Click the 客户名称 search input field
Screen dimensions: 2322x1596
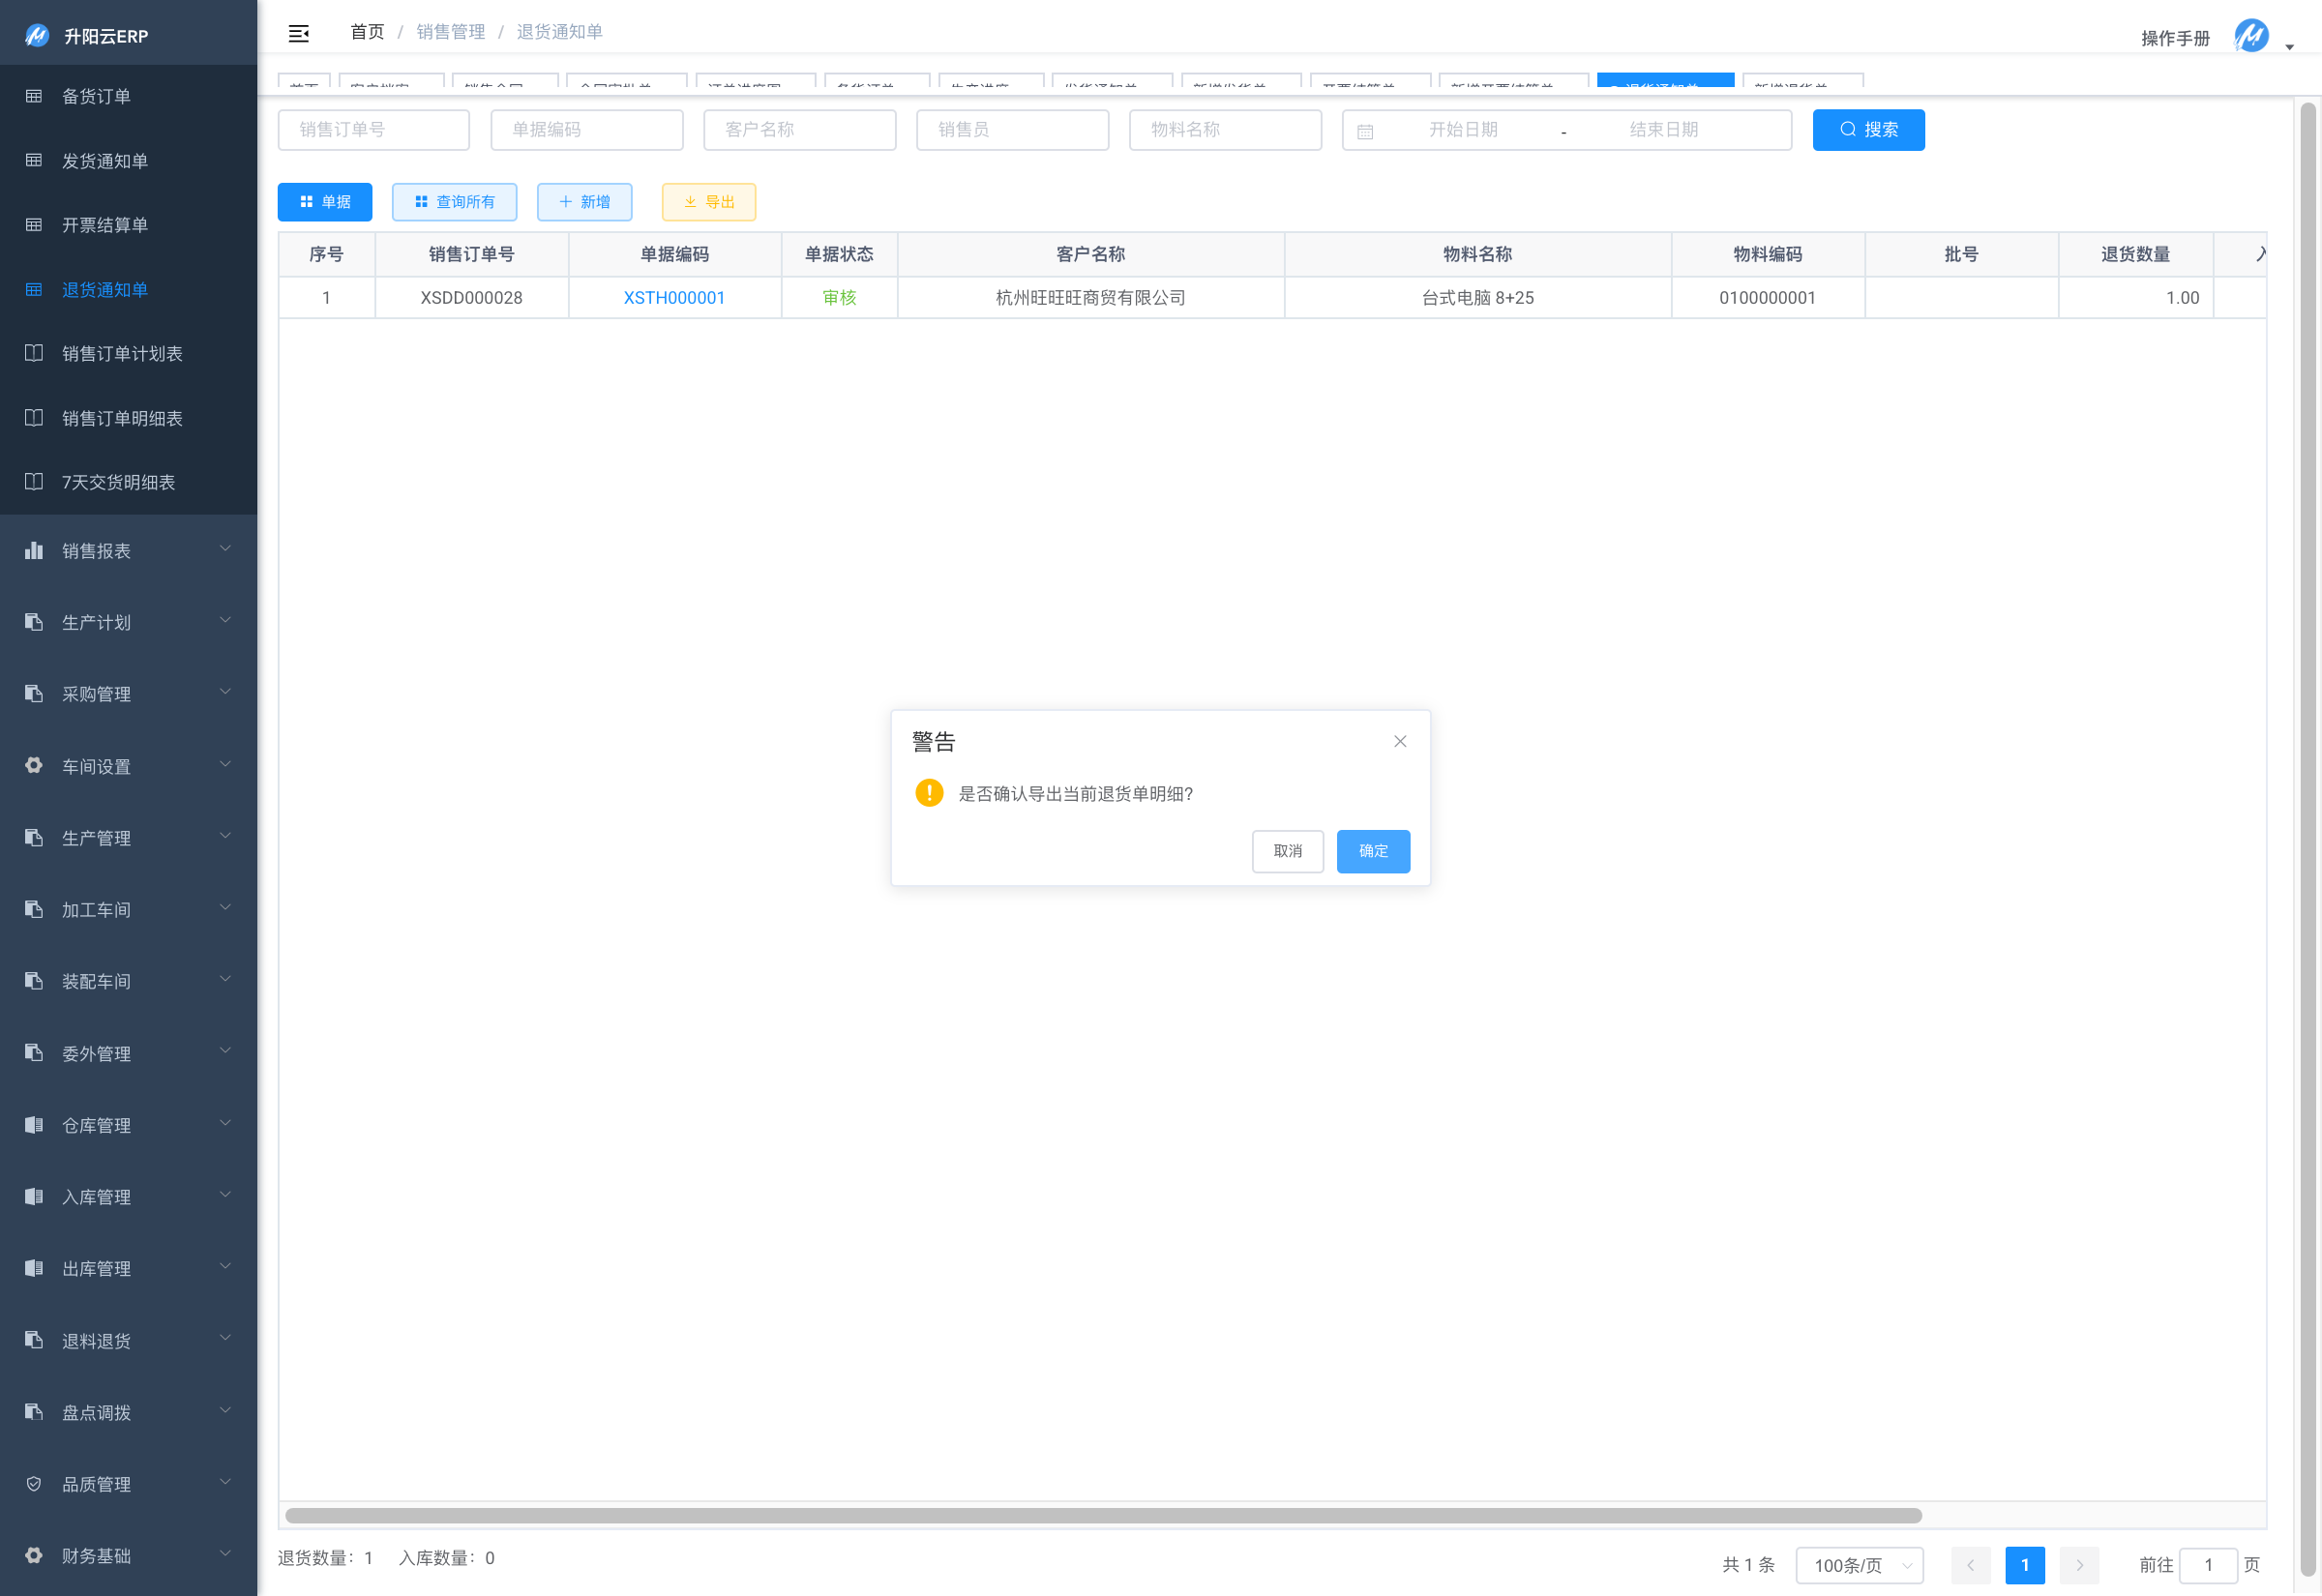coord(799,130)
